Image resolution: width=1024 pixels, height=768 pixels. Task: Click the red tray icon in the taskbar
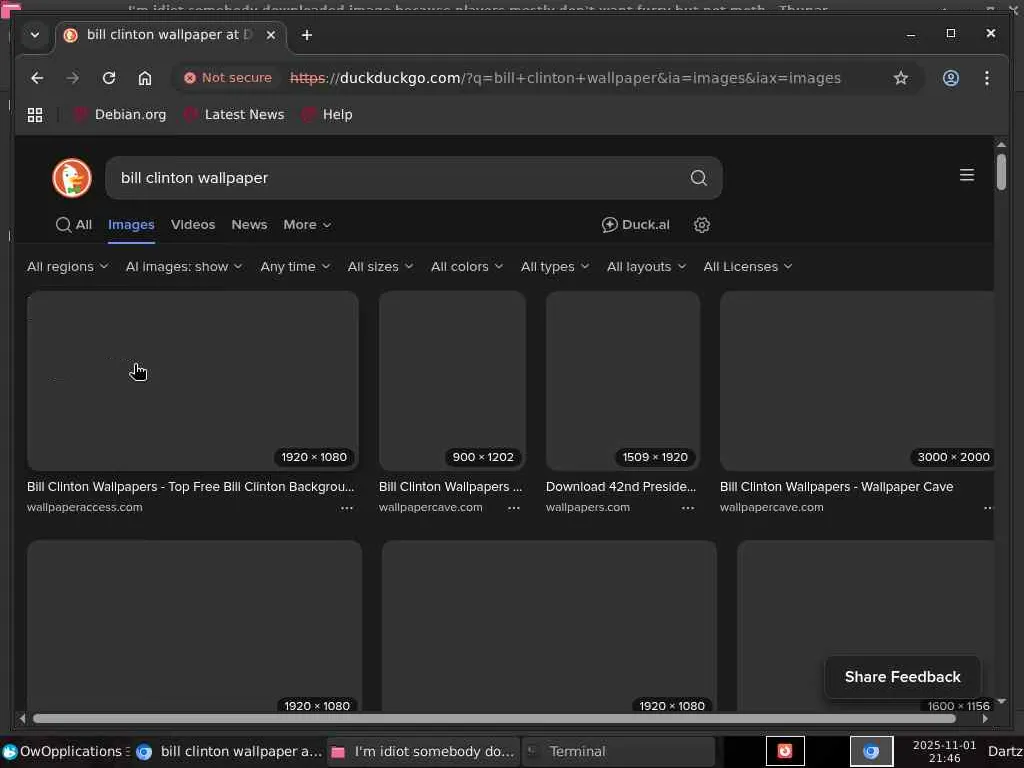pos(785,751)
